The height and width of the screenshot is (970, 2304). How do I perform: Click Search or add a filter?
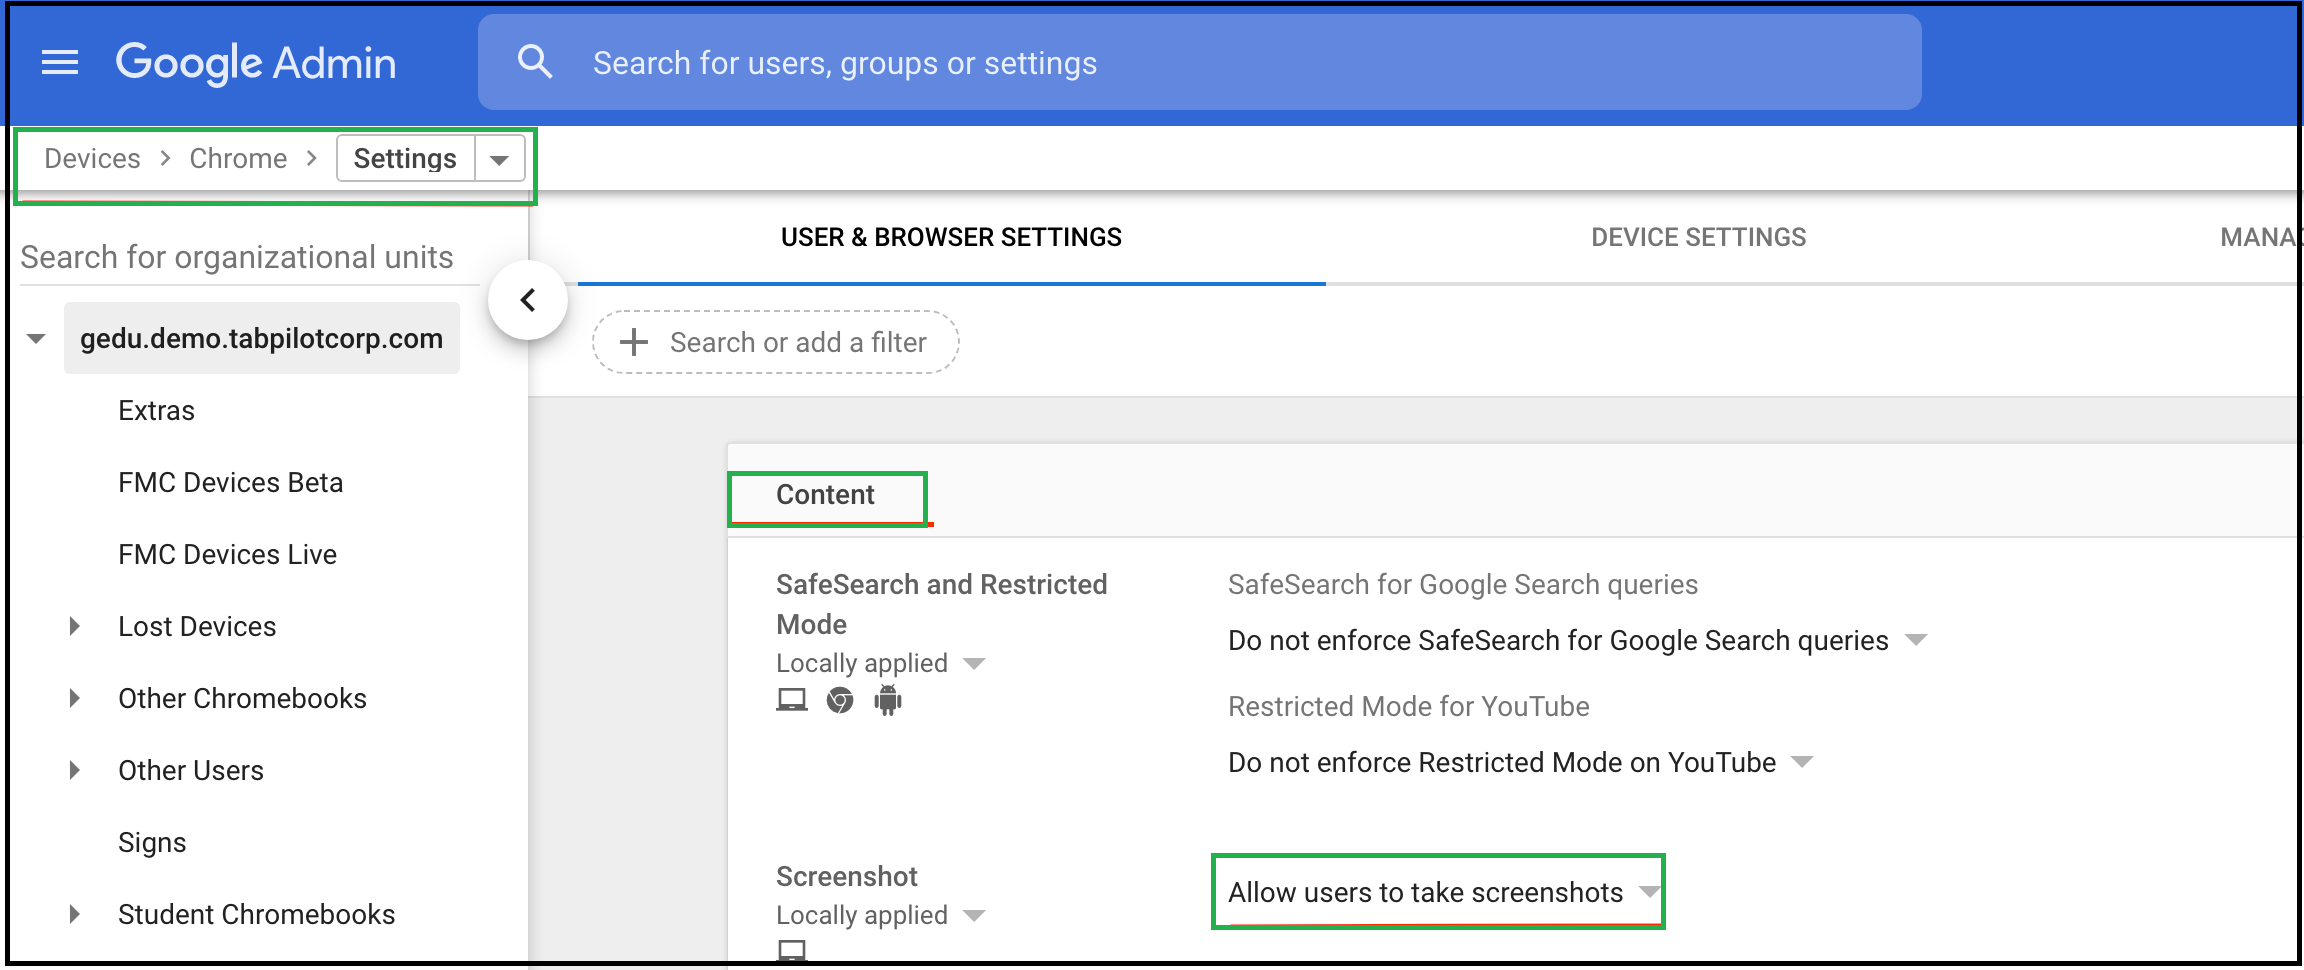(x=775, y=342)
